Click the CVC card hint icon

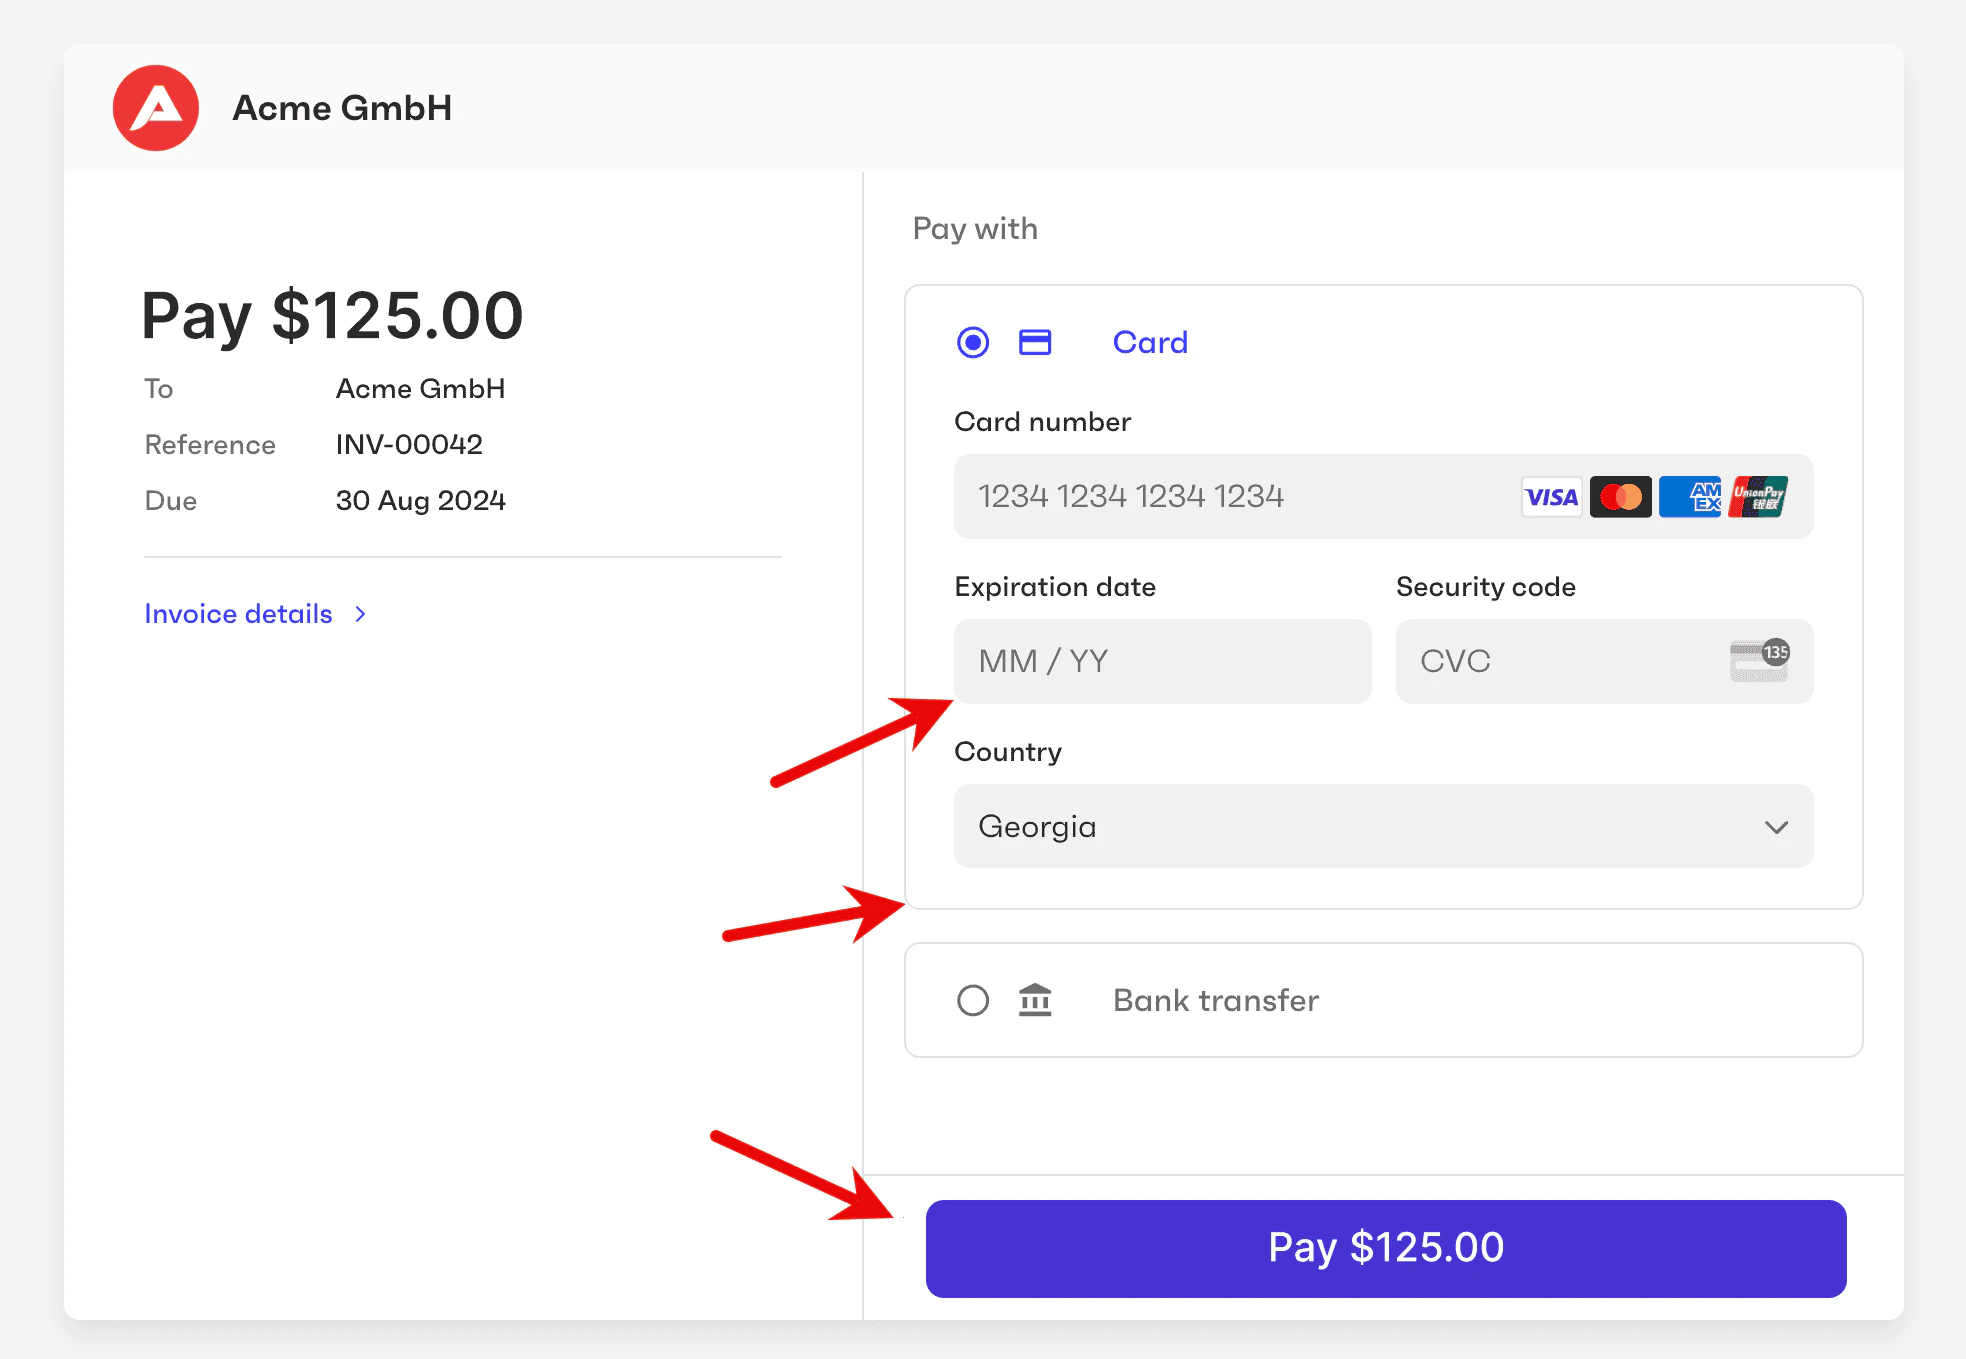click(1761, 661)
